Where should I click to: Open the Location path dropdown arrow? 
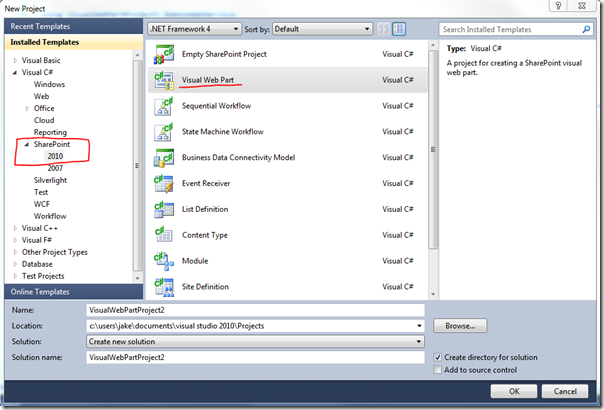(x=419, y=326)
